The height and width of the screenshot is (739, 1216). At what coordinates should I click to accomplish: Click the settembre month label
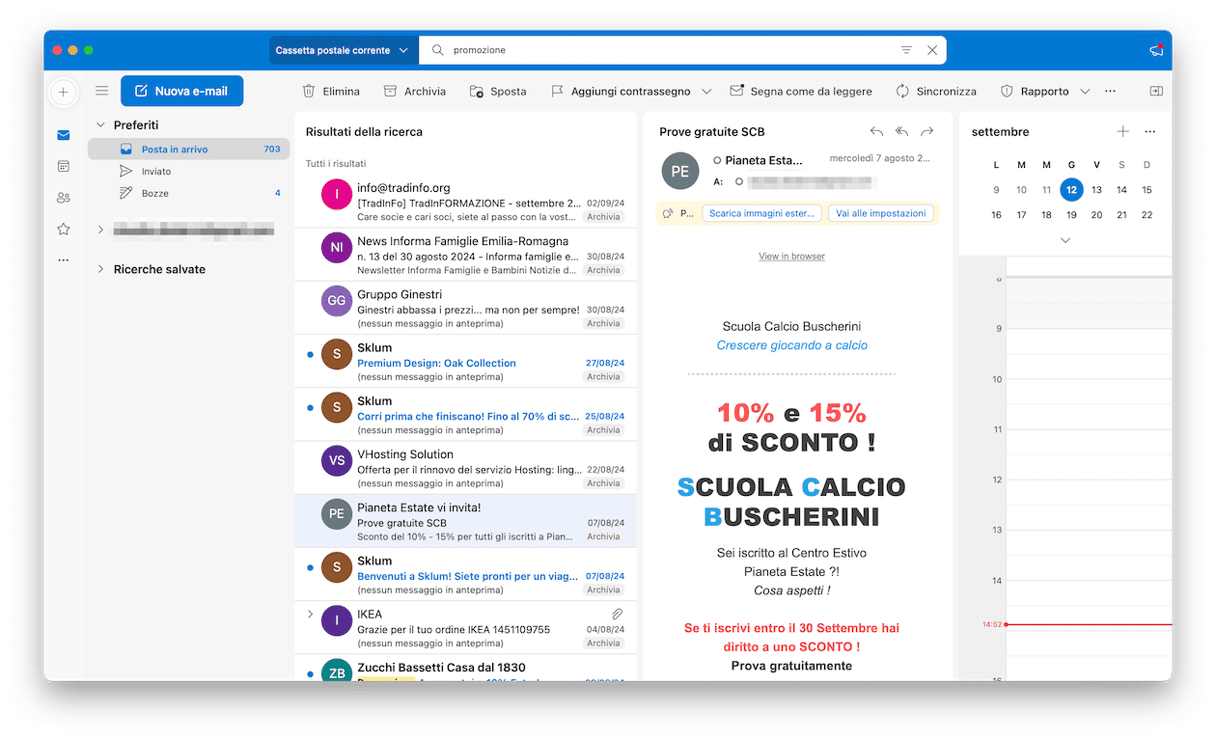[x=1000, y=132]
